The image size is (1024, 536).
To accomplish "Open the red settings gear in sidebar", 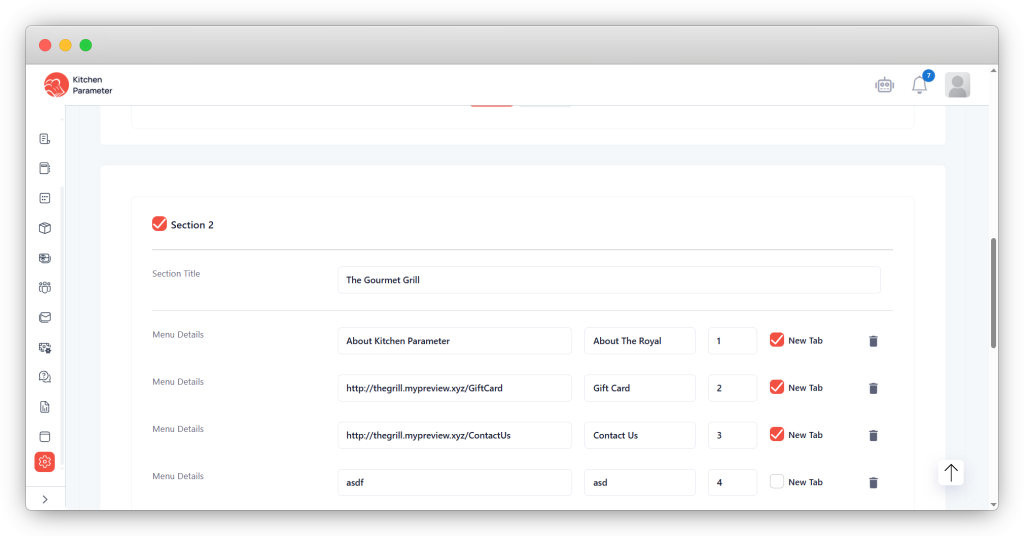I will point(44,461).
